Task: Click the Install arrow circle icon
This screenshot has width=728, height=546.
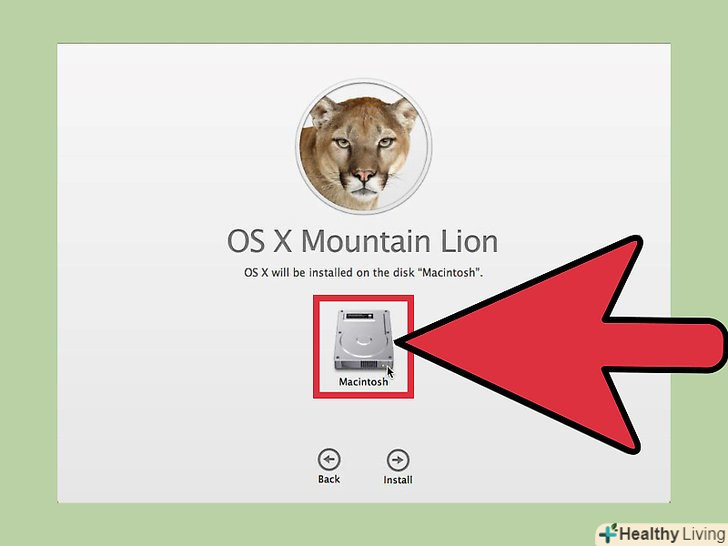Action: click(x=398, y=460)
